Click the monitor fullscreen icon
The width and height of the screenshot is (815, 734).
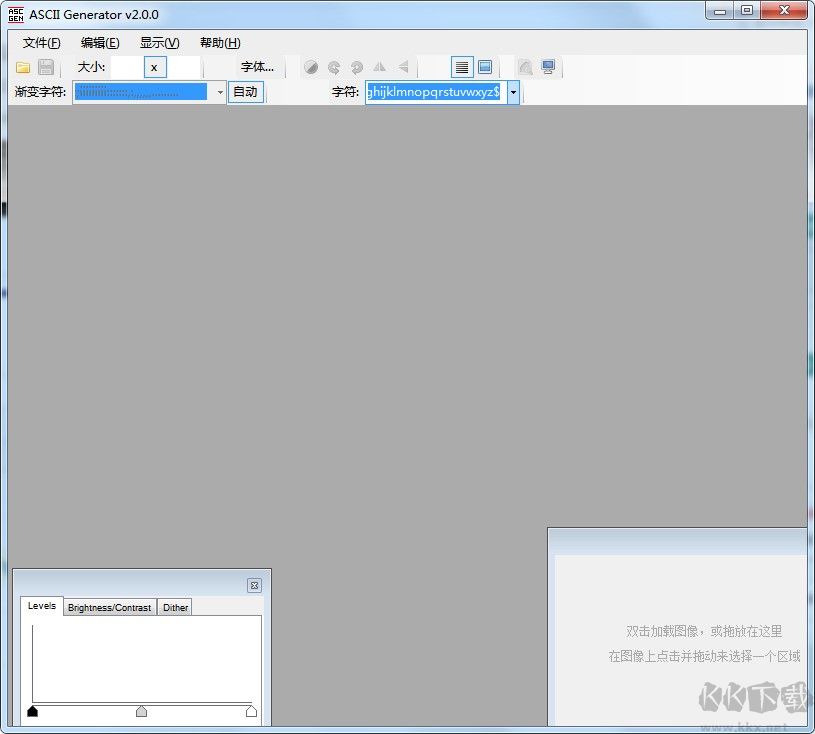(x=548, y=68)
